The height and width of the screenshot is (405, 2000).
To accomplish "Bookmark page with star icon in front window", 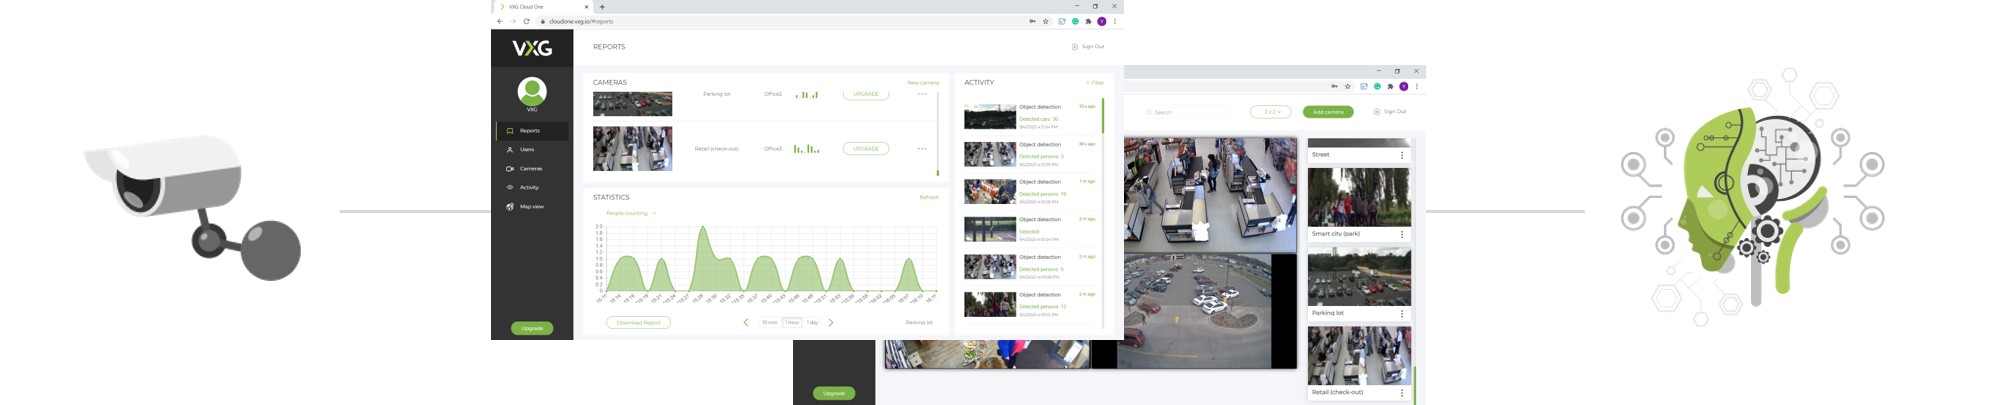I will pos(1046,21).
